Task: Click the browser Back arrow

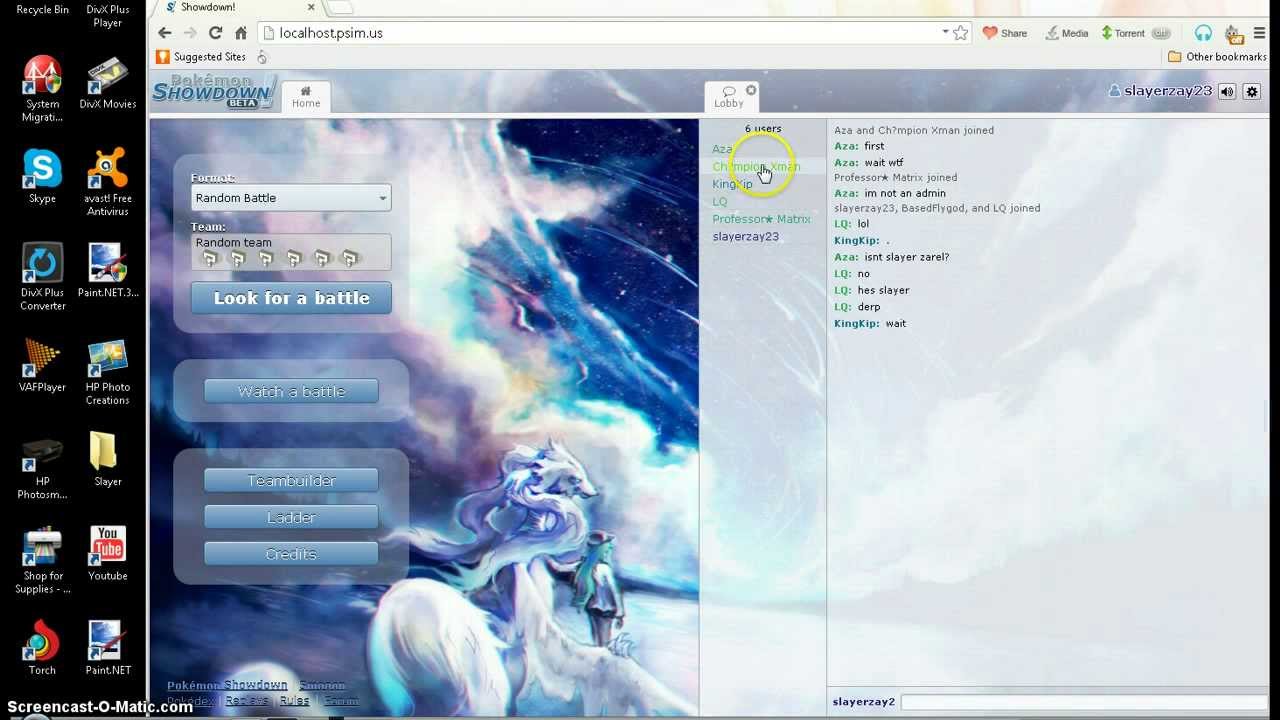Action: tap(165, 33)
